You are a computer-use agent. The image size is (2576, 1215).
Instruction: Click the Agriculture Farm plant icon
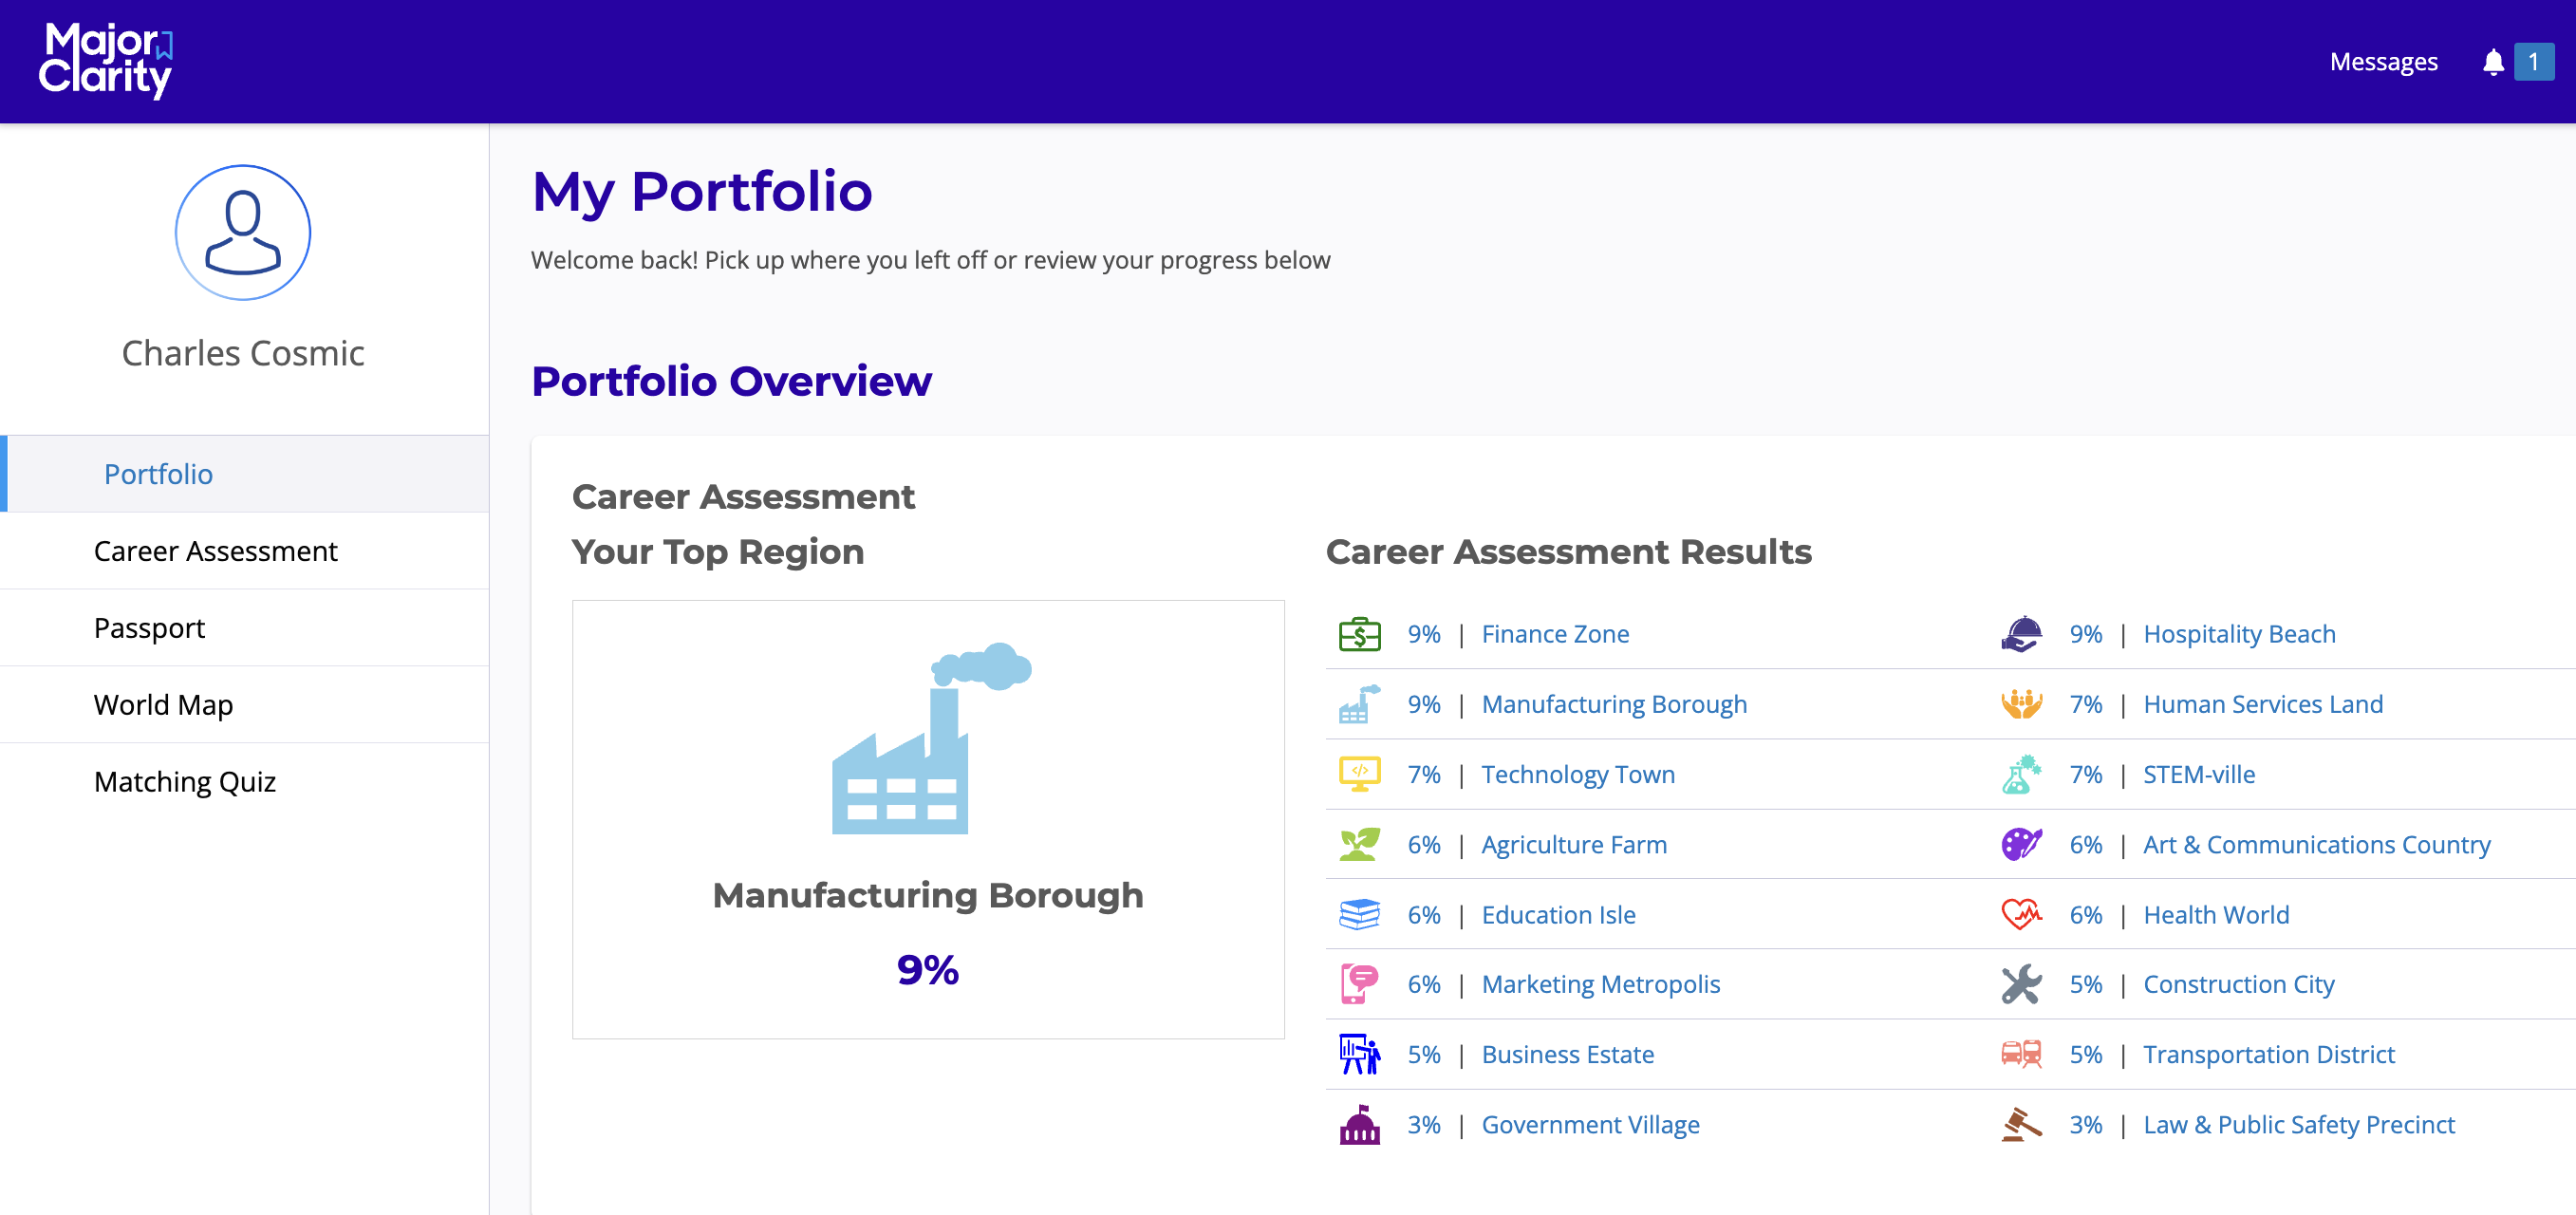[x=1359, y=844]
